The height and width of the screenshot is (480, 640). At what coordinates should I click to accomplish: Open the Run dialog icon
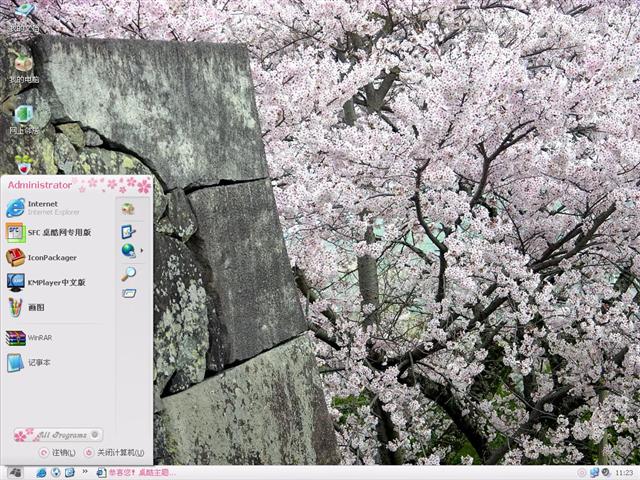coord(129,293)
